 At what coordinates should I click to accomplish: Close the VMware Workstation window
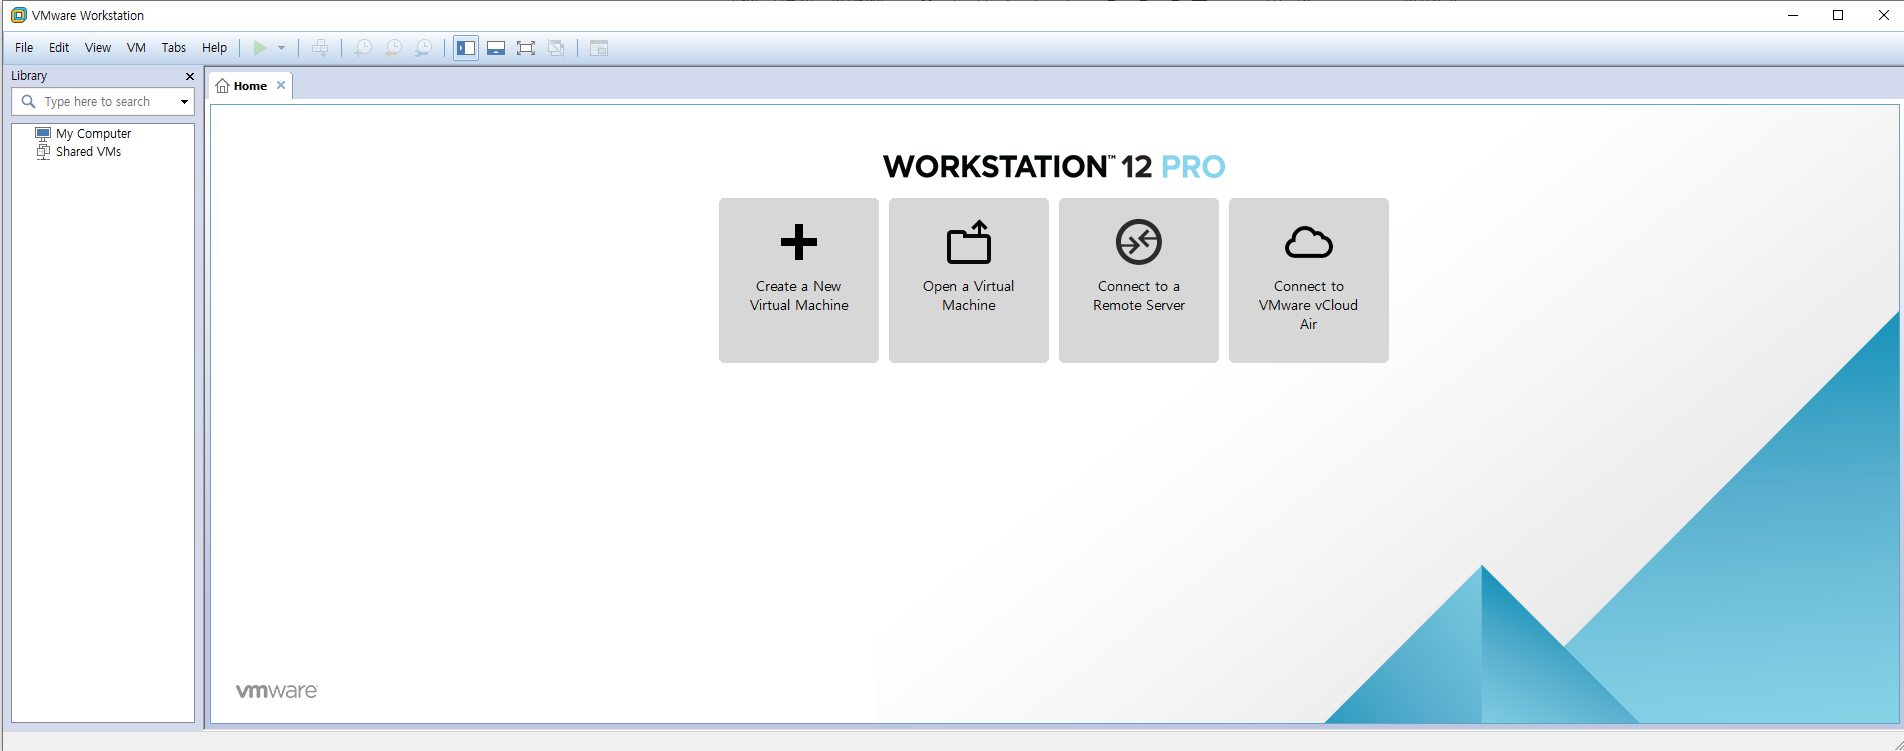click(1883, 15)
